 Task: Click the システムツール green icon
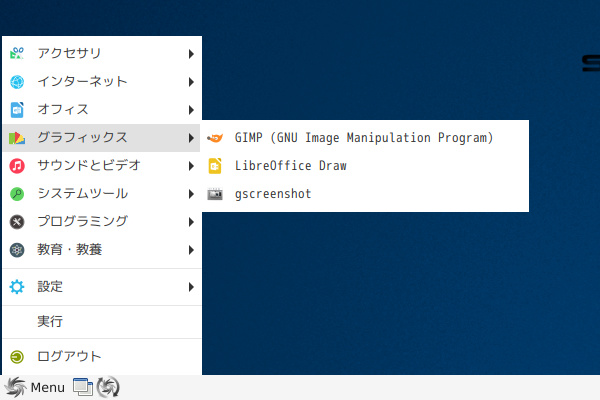17,194
